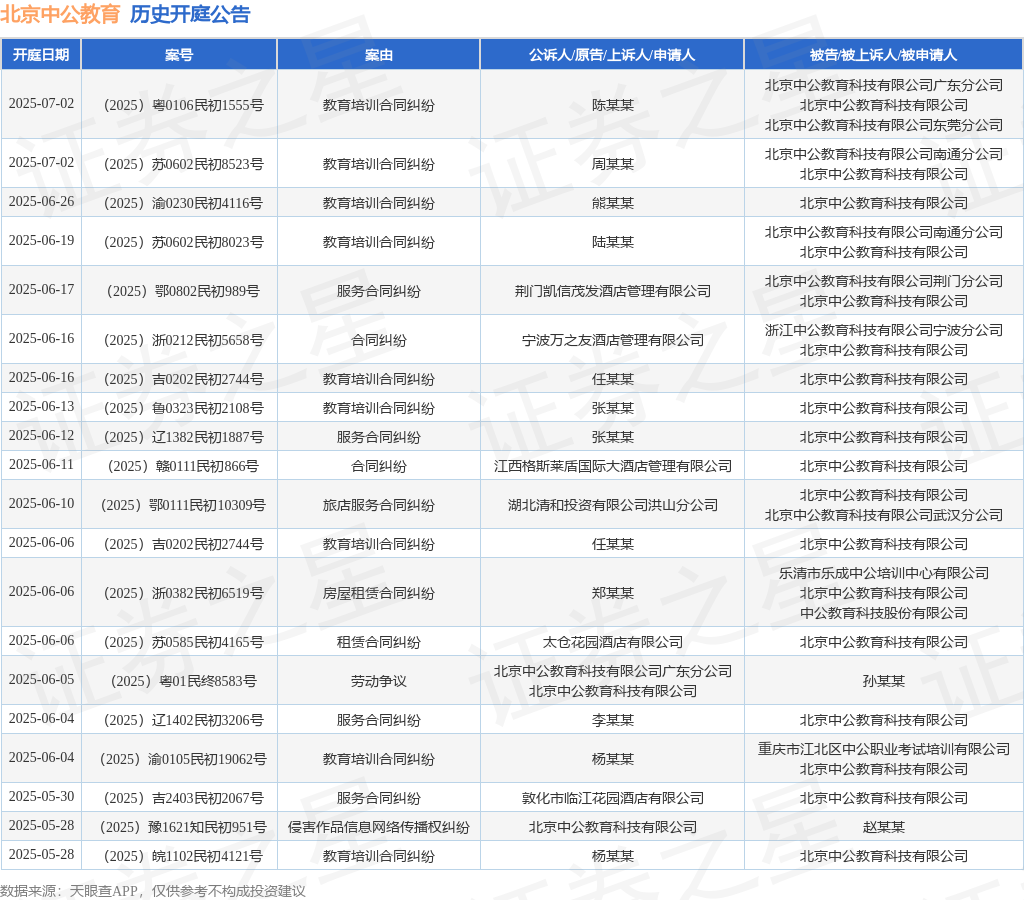1024x900 pixels.
Task: Select the date 2025-06-13
Action: (x=41, y=406)
